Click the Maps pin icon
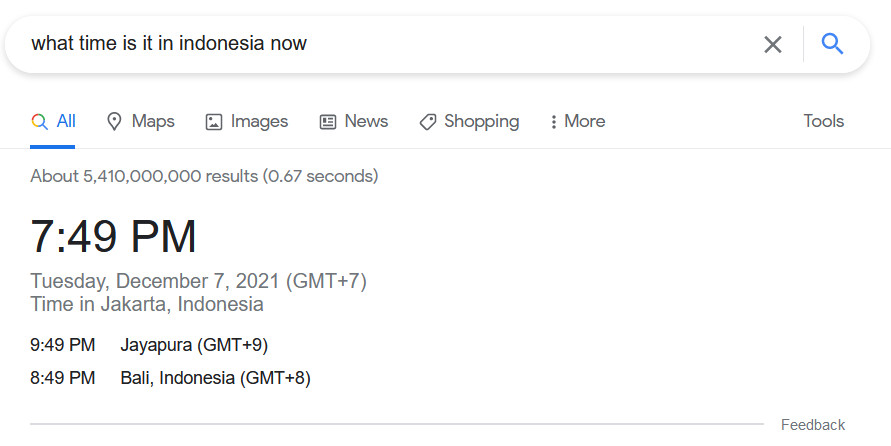Image resolution: width=891 pixels, height=446 pixels. pyautogui.click(x=114, y=121)
